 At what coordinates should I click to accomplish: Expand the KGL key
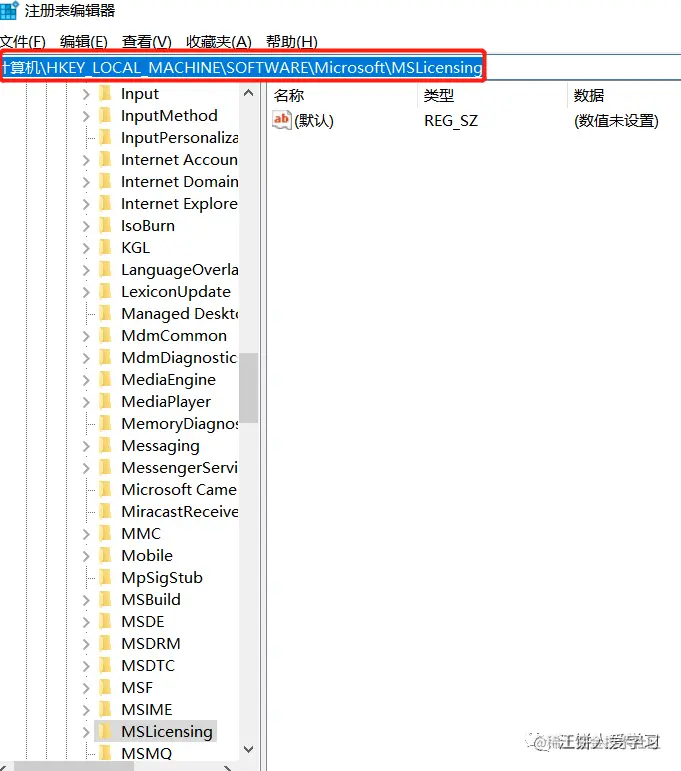tap(86, 248)
